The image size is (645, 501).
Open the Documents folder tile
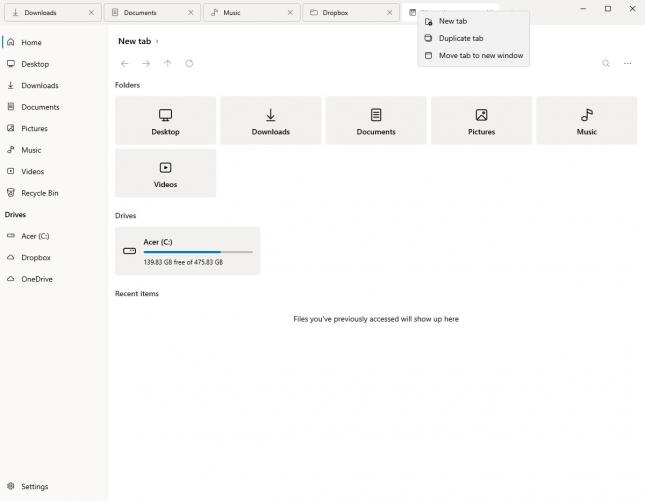(x=376, y=121)
